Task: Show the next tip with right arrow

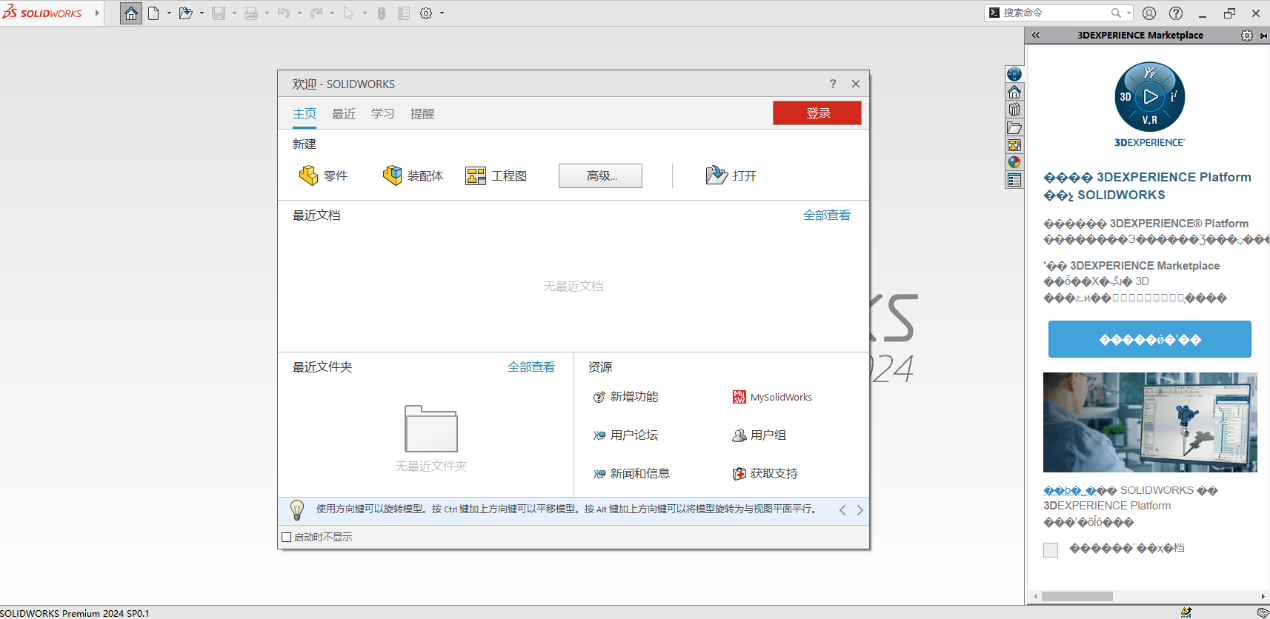Action: 860,510
